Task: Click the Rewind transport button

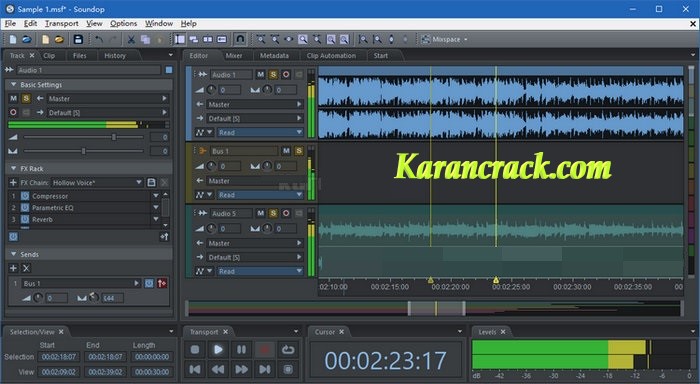Action: [x=218, y=369]
